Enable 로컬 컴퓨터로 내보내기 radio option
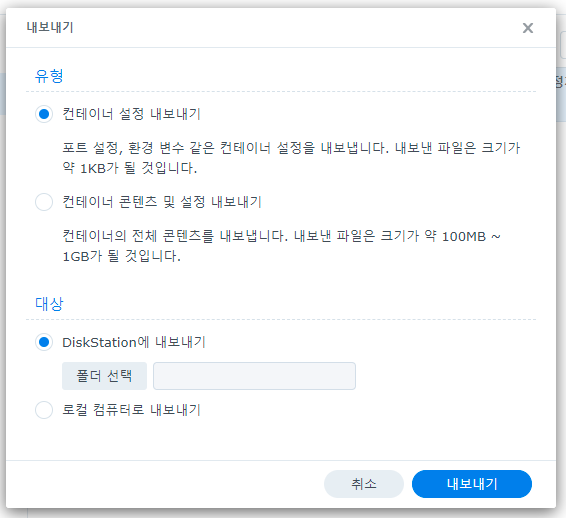566x518 pixels. click(44, 410)
